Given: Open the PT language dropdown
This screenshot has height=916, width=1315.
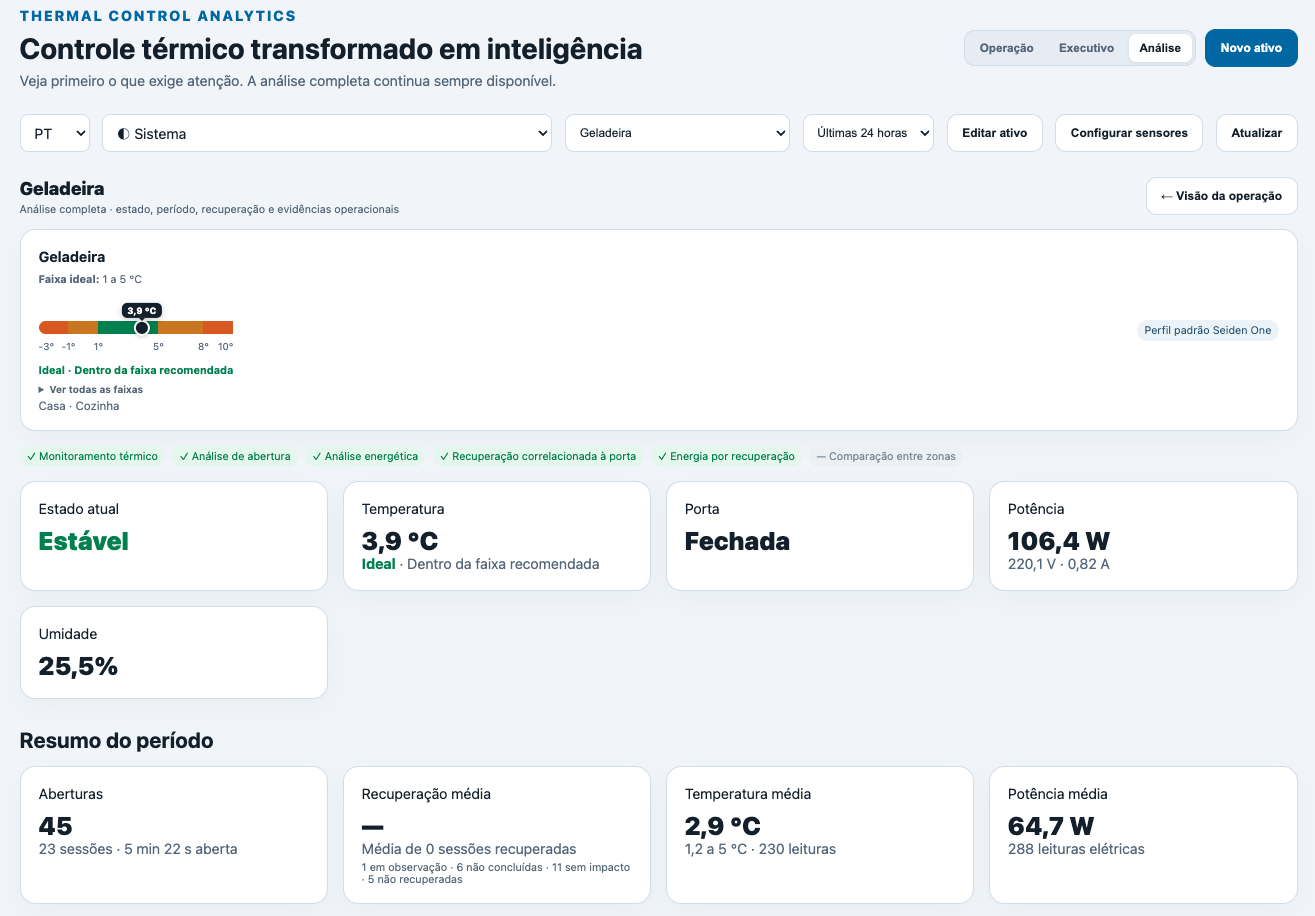Looking at the screenshot, I should pos(55,133).
